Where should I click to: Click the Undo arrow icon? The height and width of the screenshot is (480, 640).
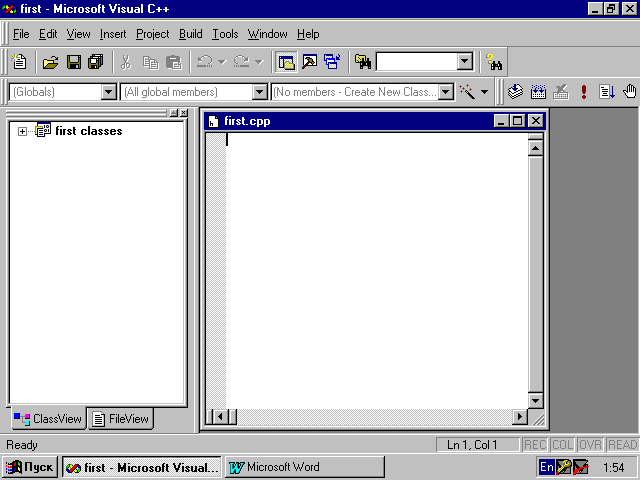click(x=204, y=62)
